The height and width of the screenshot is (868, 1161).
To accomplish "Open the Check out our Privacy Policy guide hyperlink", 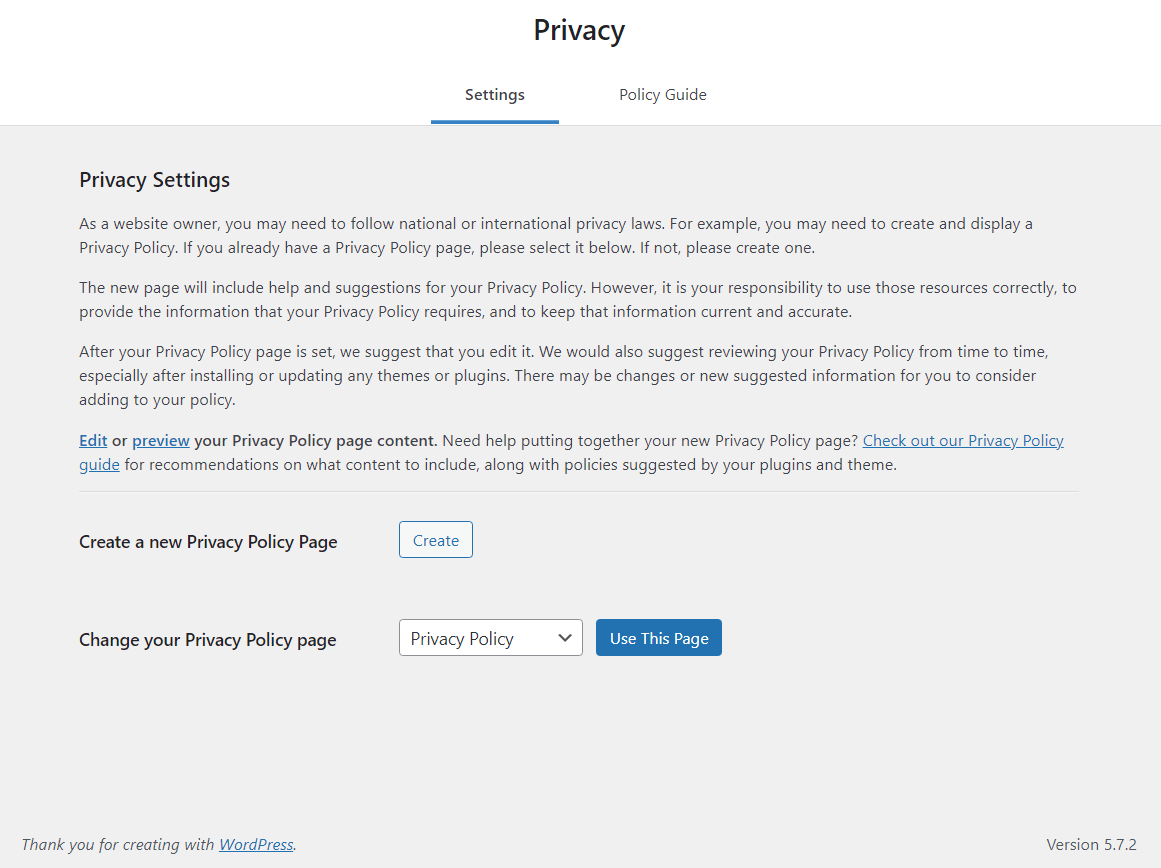I will click(x=963, y=440).
